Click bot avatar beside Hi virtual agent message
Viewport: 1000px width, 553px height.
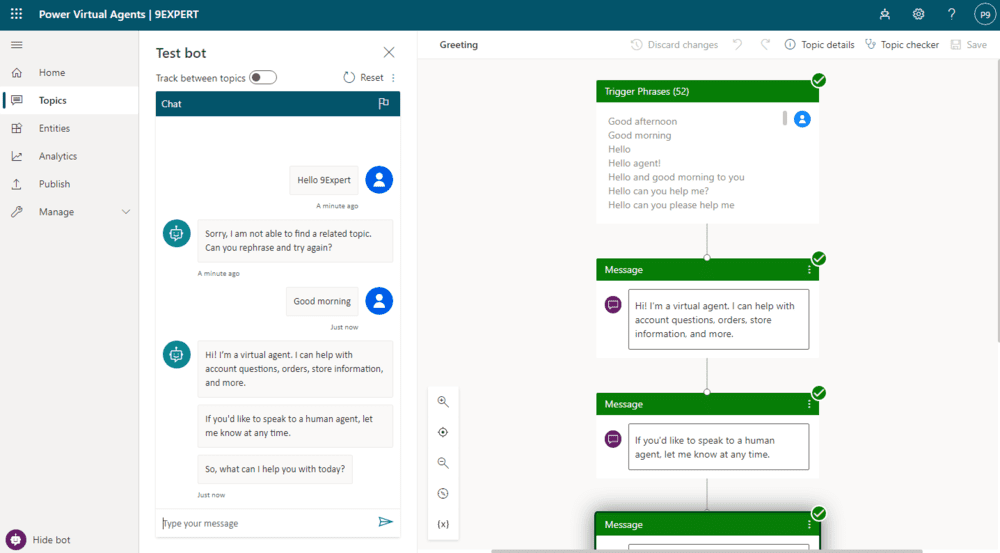tap(177, 355)
